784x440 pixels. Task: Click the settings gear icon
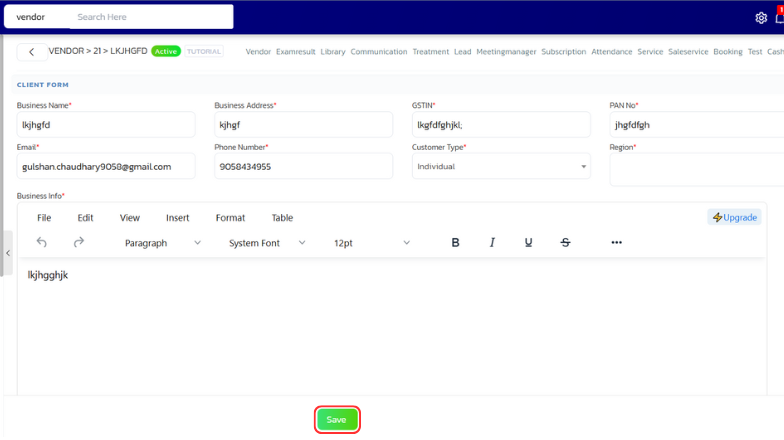coord(761,17)
